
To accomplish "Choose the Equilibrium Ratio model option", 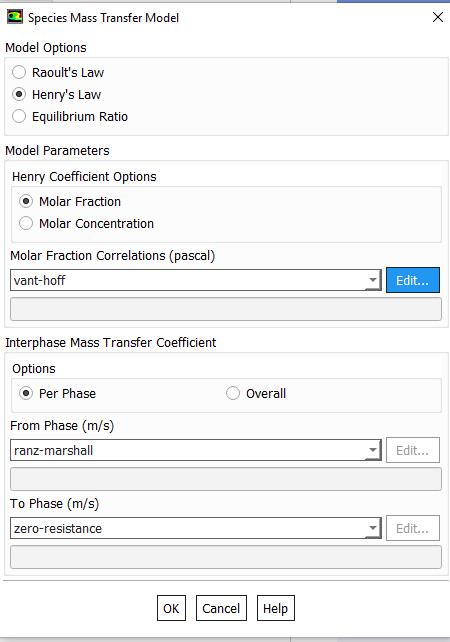I will tap(19, 116).
